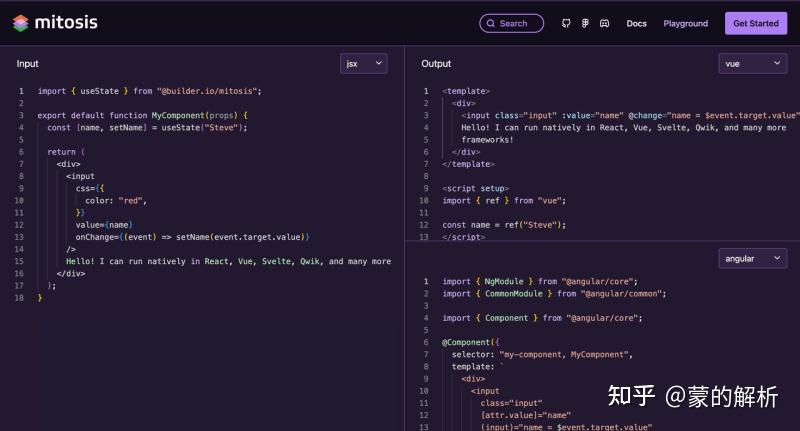800x431 pixels.
Task: Open the jsx input language dropdown
Action: (x=363, y=64)
